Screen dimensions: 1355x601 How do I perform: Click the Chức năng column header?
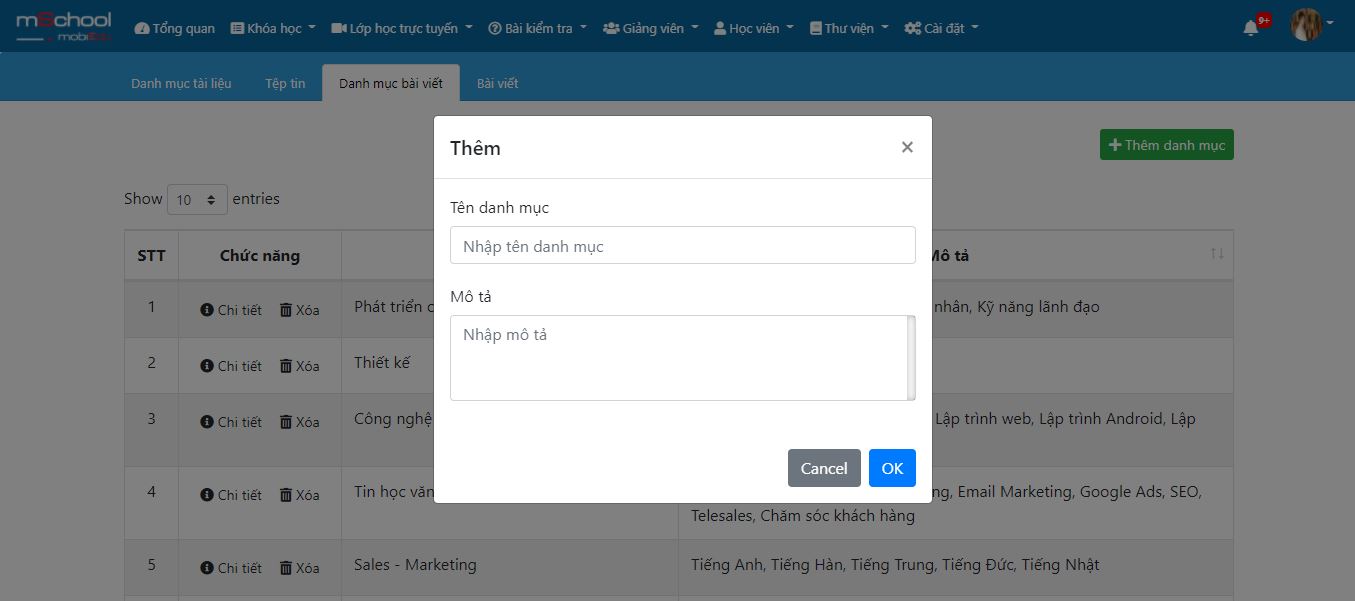[260, 255]
